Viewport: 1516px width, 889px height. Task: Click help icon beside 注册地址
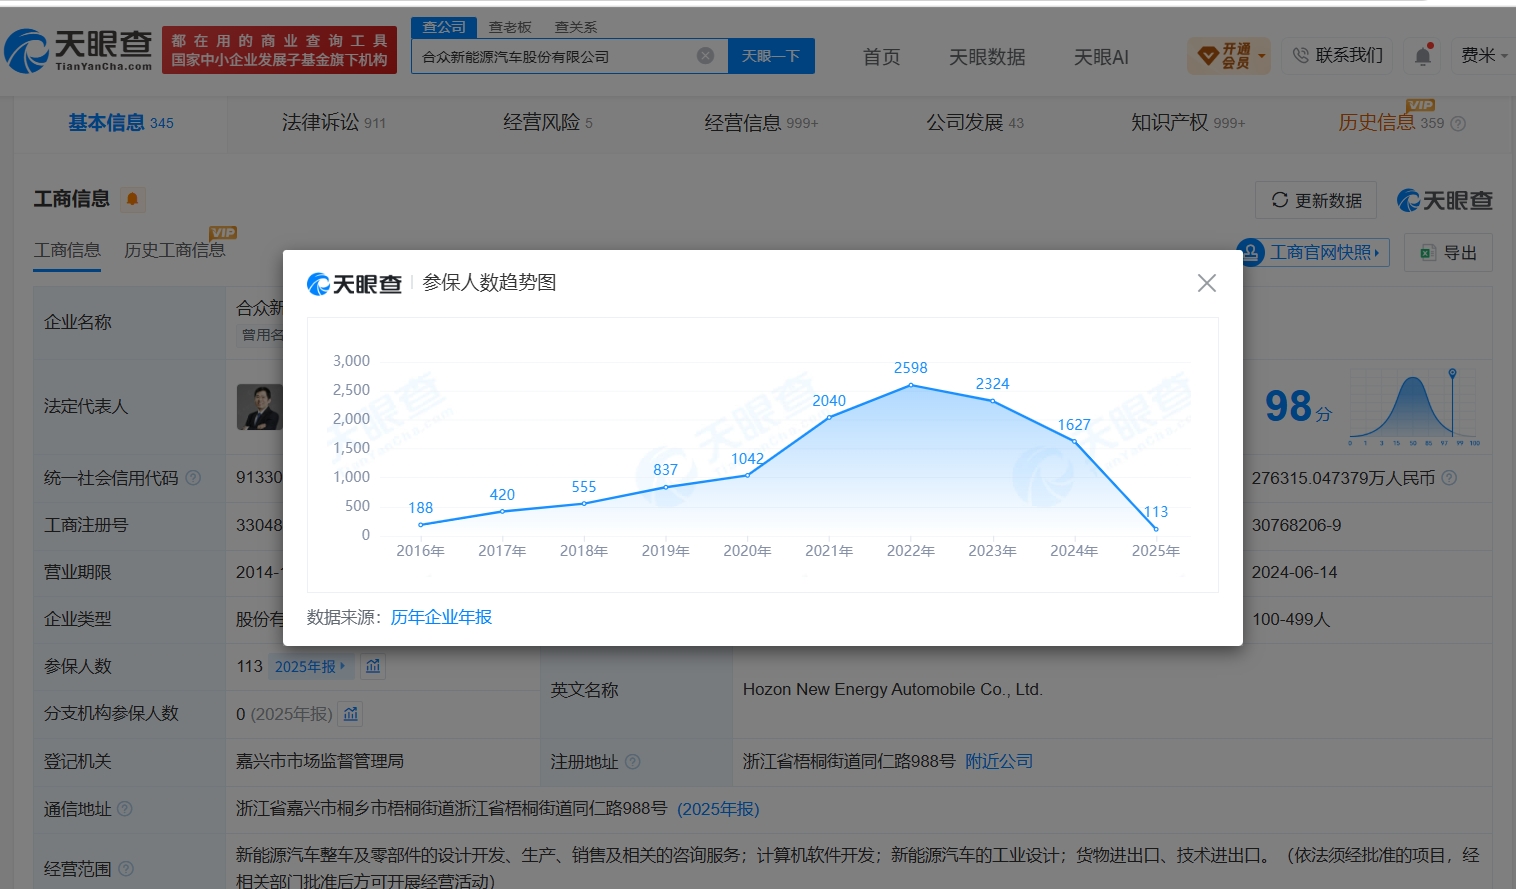(632, 762)
